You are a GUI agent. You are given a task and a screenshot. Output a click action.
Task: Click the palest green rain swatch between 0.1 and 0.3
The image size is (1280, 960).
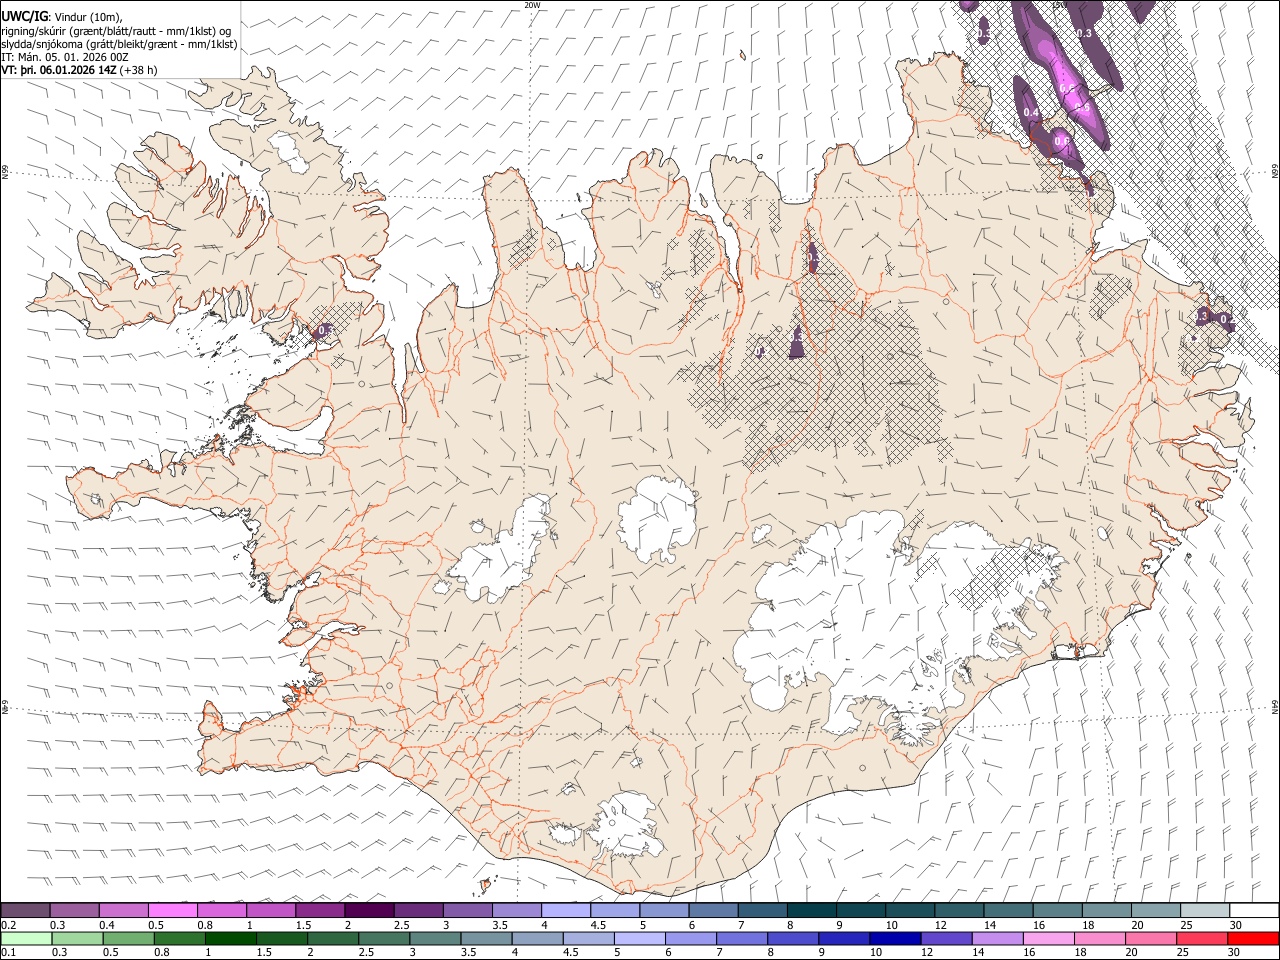(26, 938)
